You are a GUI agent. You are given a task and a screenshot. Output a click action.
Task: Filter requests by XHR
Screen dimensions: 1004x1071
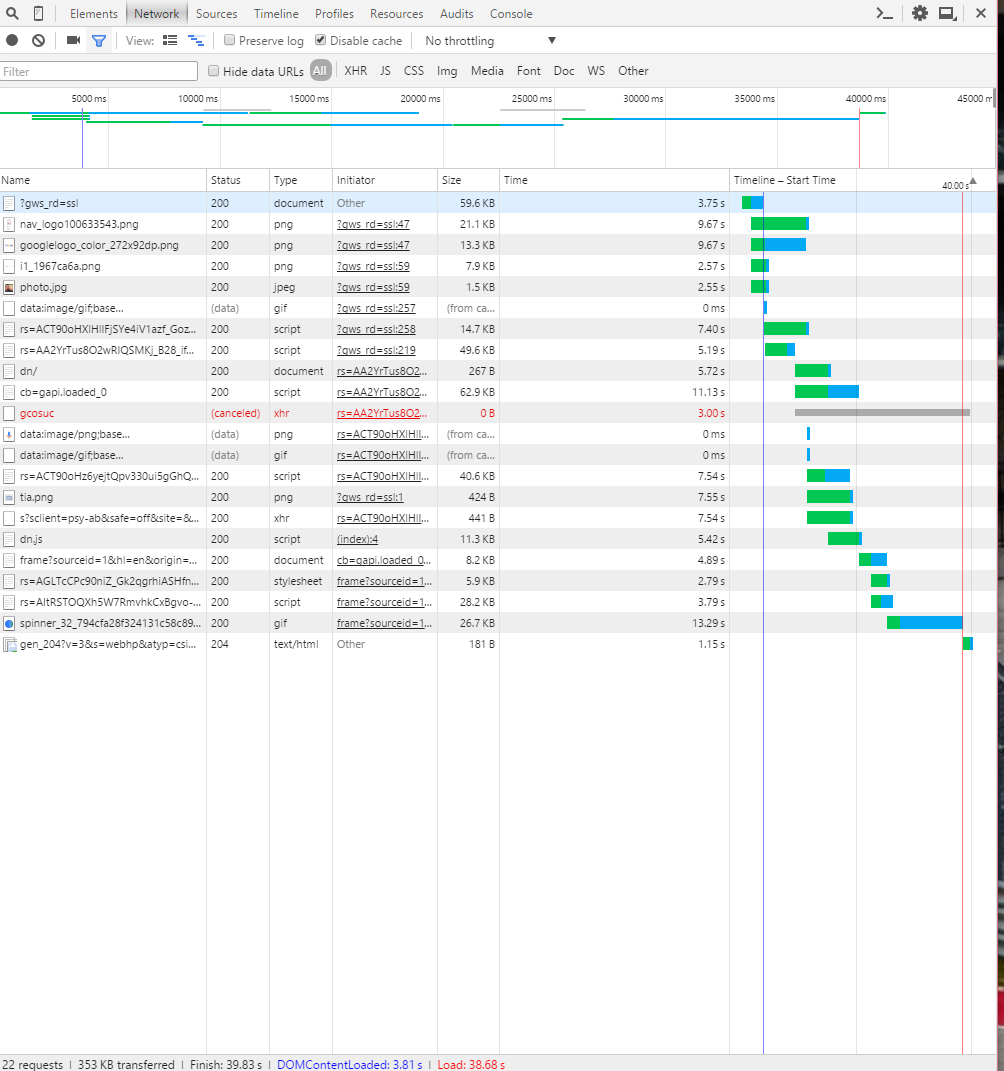(x=355, y=70)
